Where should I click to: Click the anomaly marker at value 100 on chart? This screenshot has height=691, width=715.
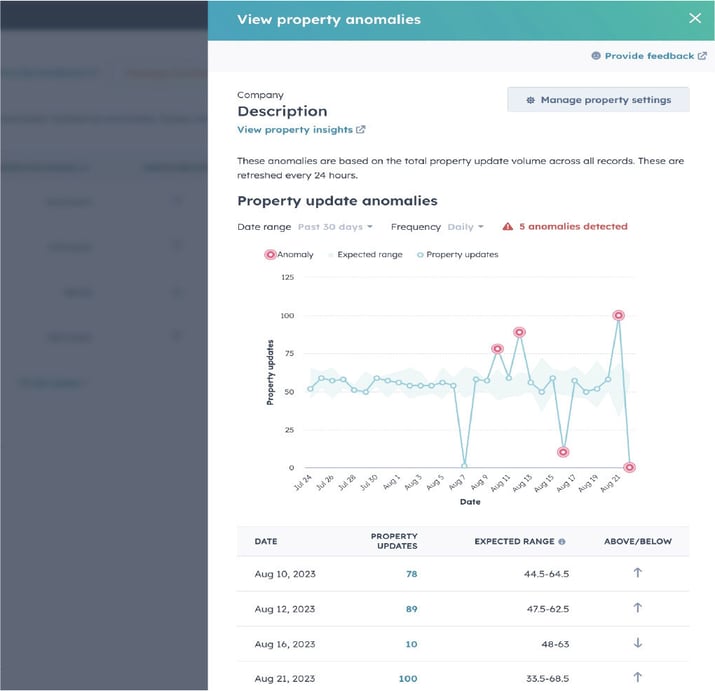[619, 315]
